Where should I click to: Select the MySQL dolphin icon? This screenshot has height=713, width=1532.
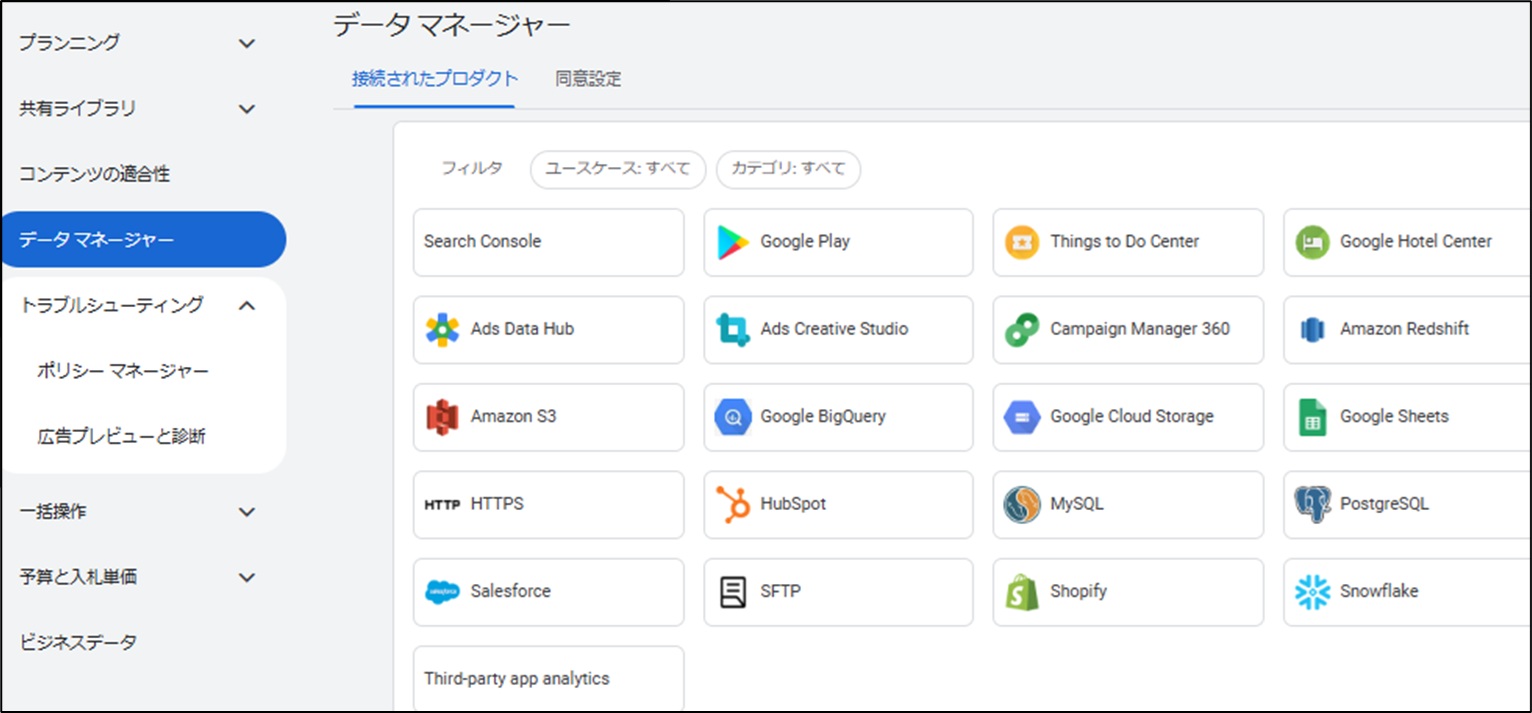point(1022,504)
